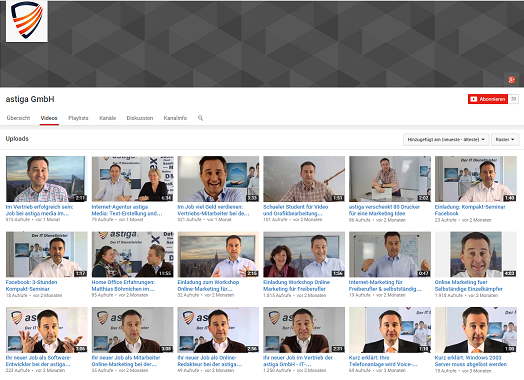Open the astiga GmbH channel name link

point(30,99)
